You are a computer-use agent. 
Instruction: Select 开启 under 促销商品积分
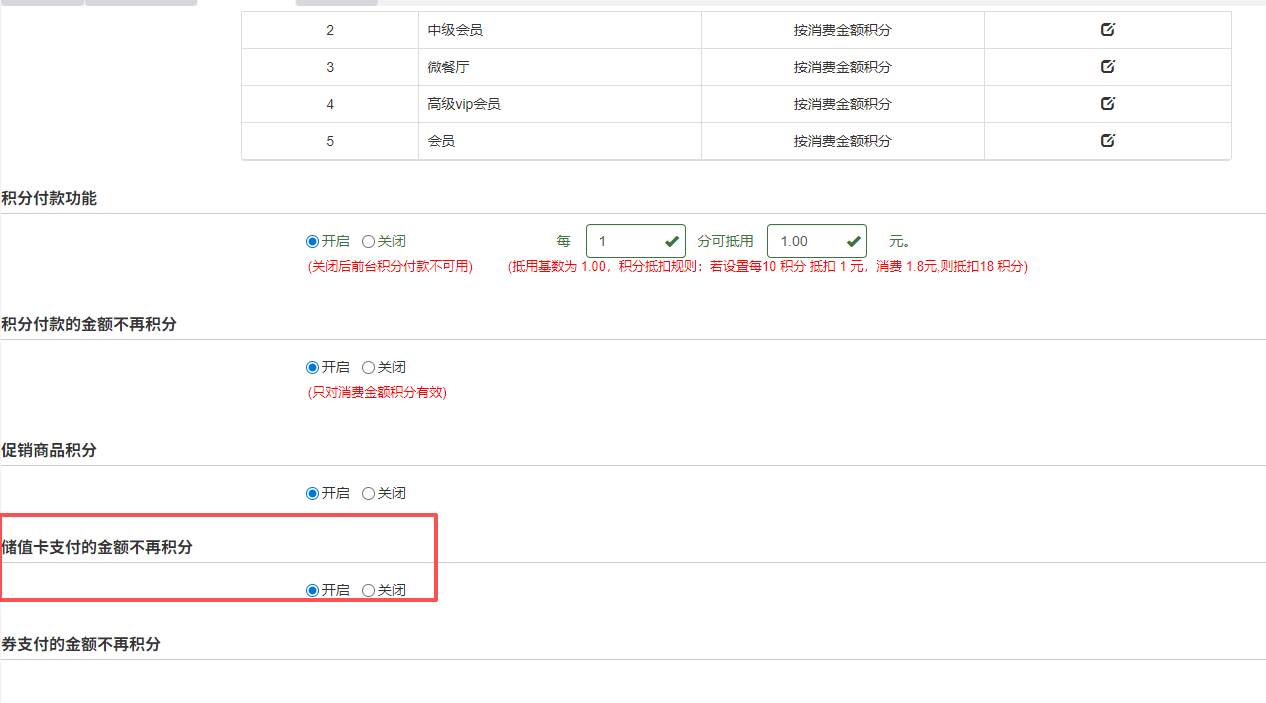click(313, 494)
